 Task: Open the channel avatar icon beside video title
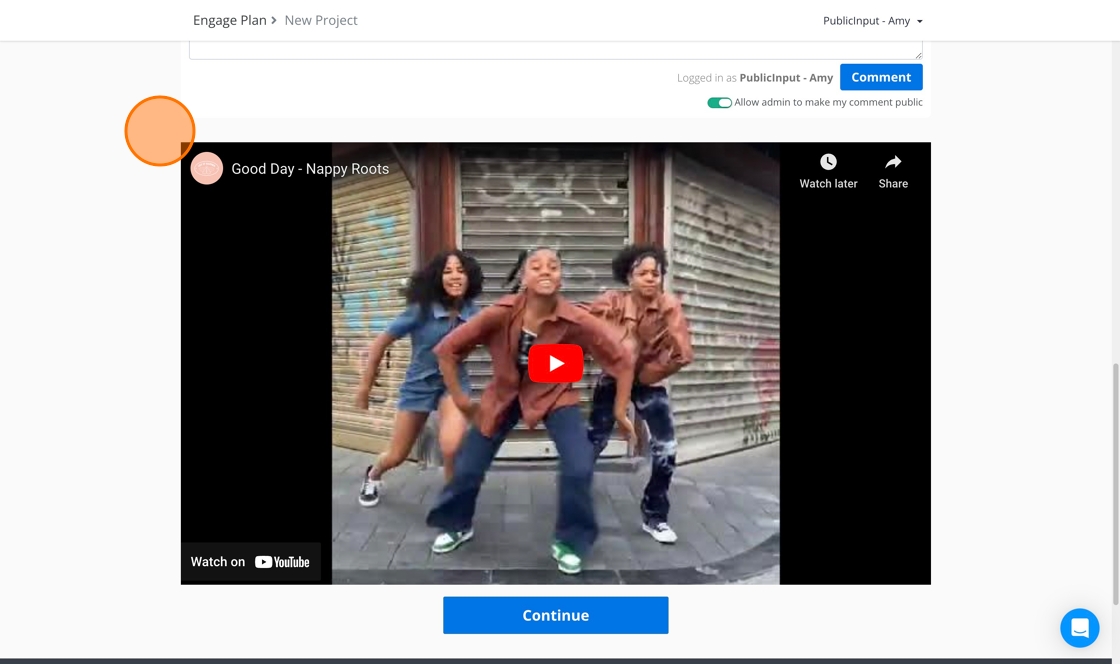click(207, 169)
